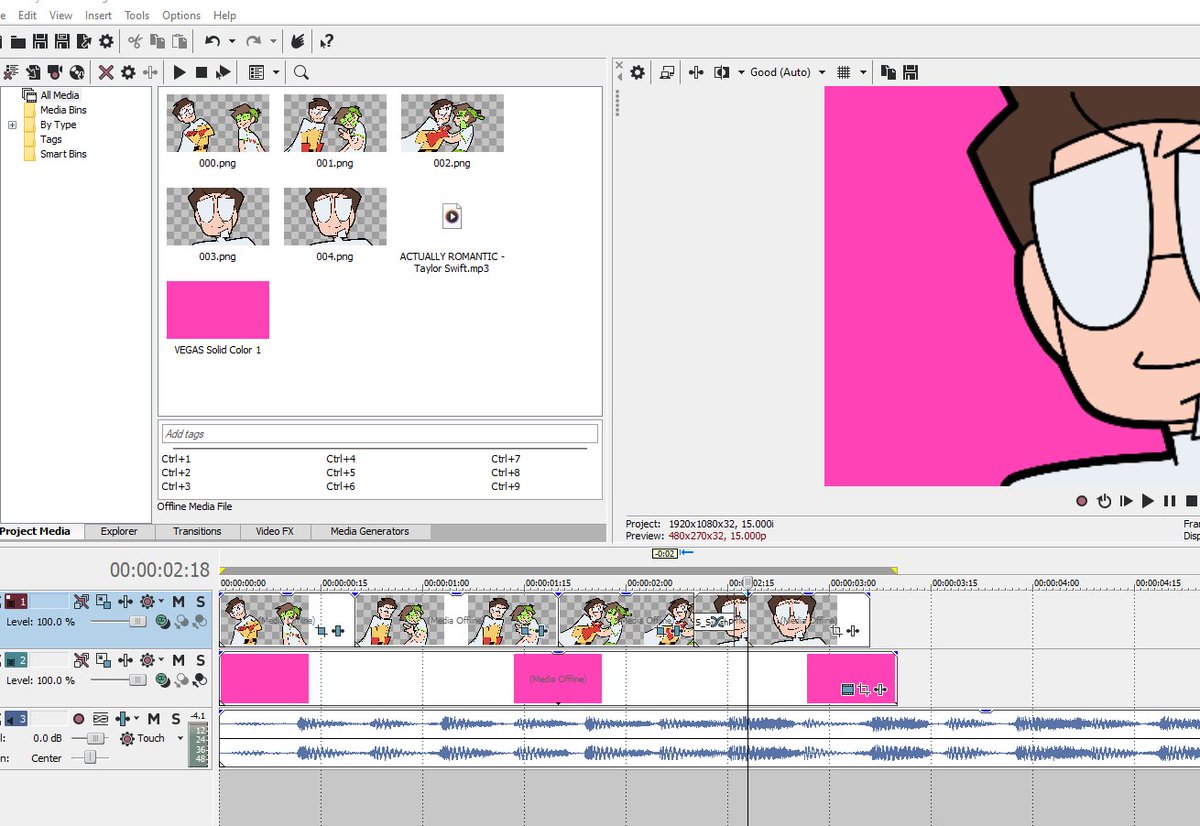
Task: Click the preview Overlays grid icon
Action: pyautogui.click(x=843, y=72)
